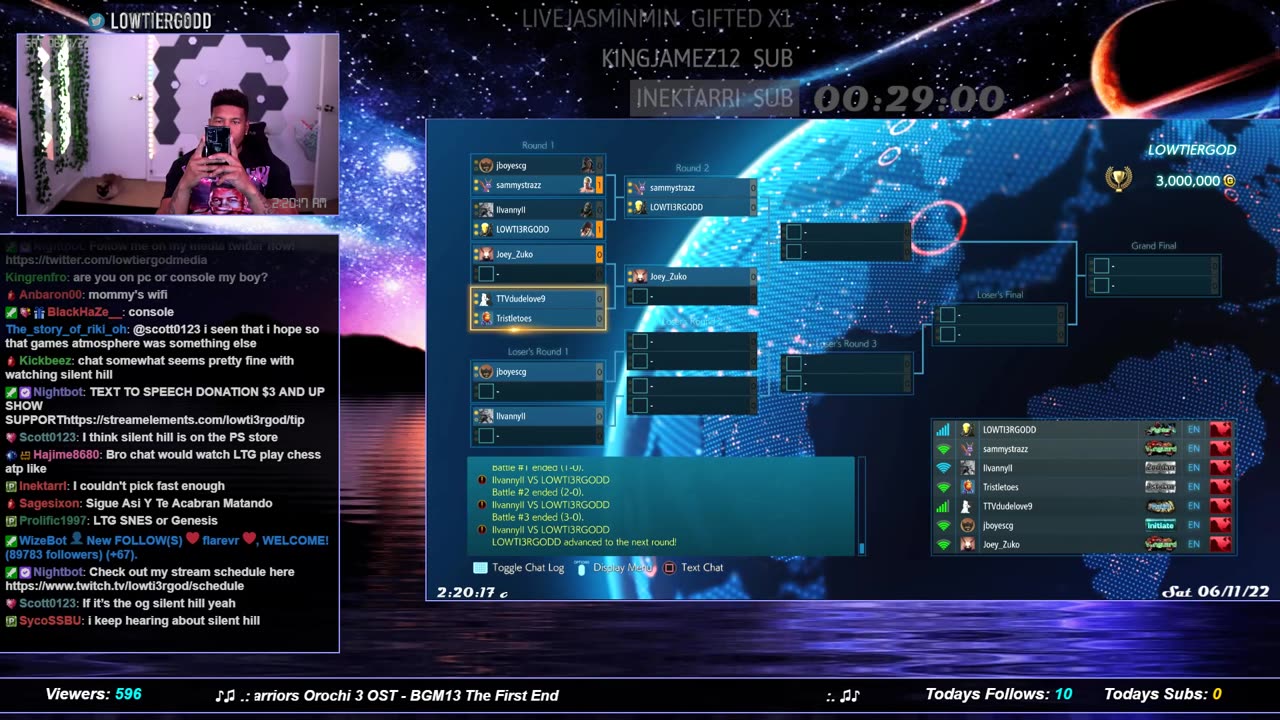Click Joey_Zuko's avatar in the Round 2 bracket

point(638,276)
